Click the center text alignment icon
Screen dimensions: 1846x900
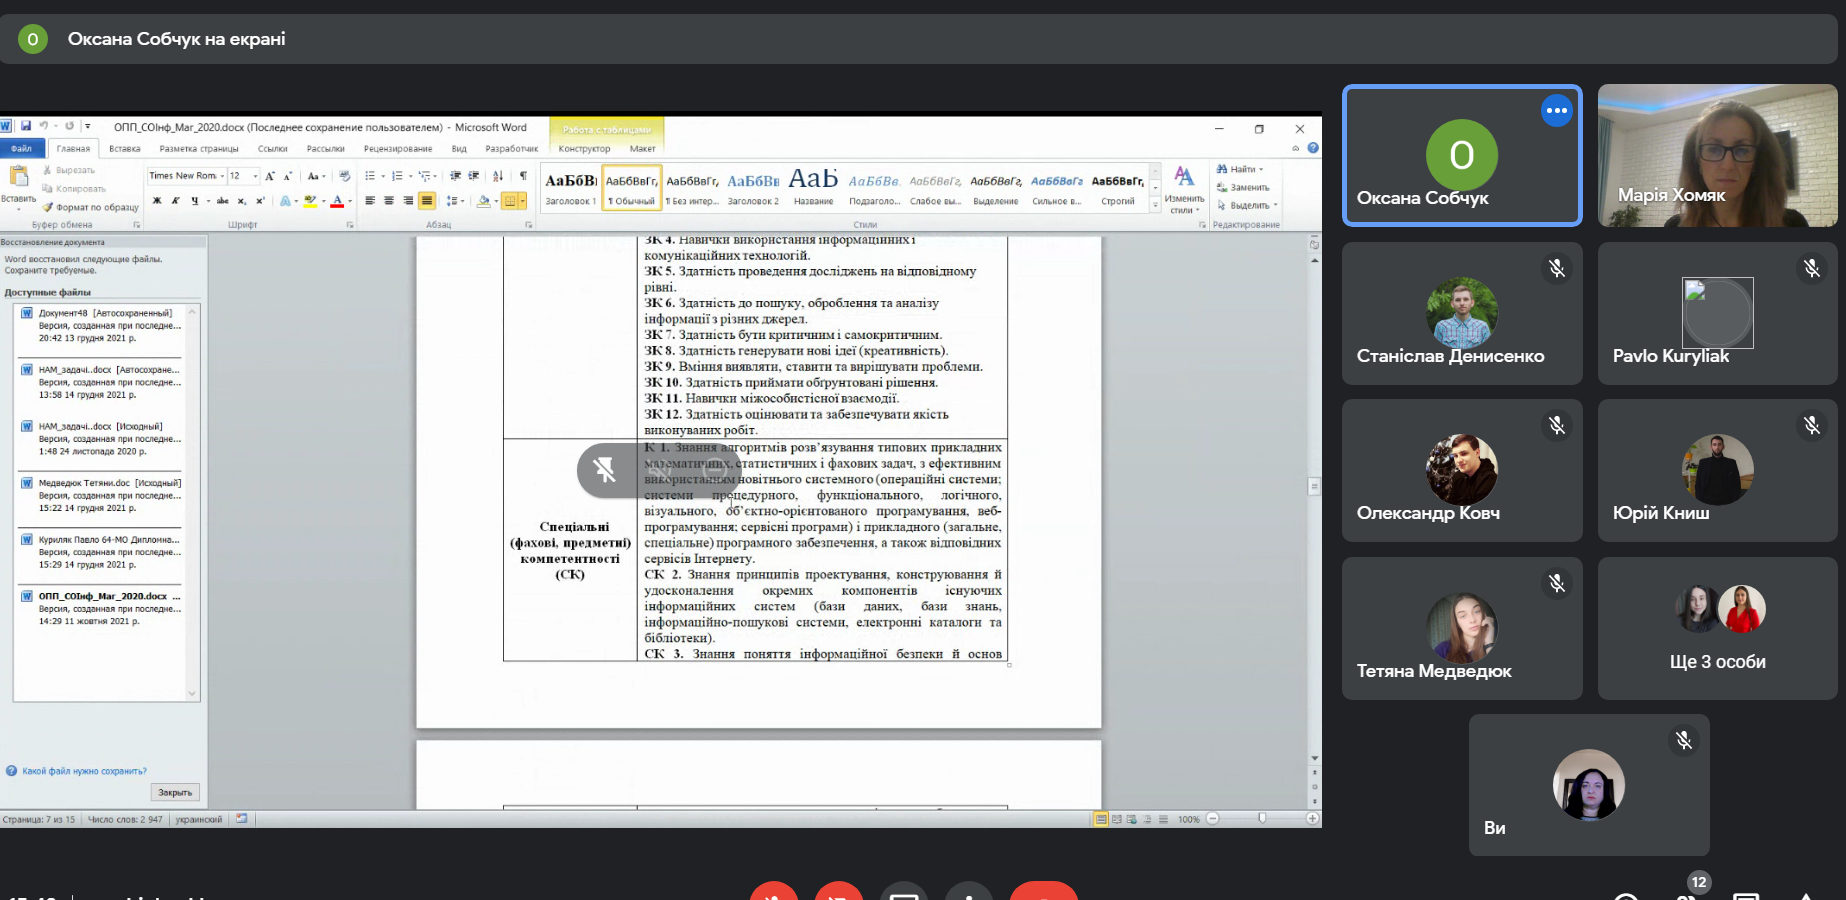[389, 201]
